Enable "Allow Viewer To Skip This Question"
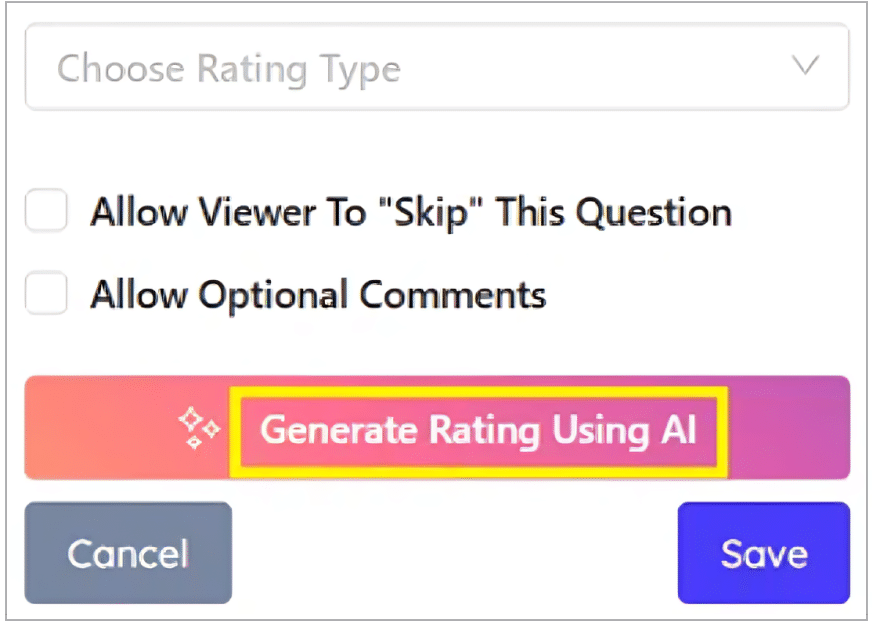Screen dimensions: 872x621 coord(46,211)
